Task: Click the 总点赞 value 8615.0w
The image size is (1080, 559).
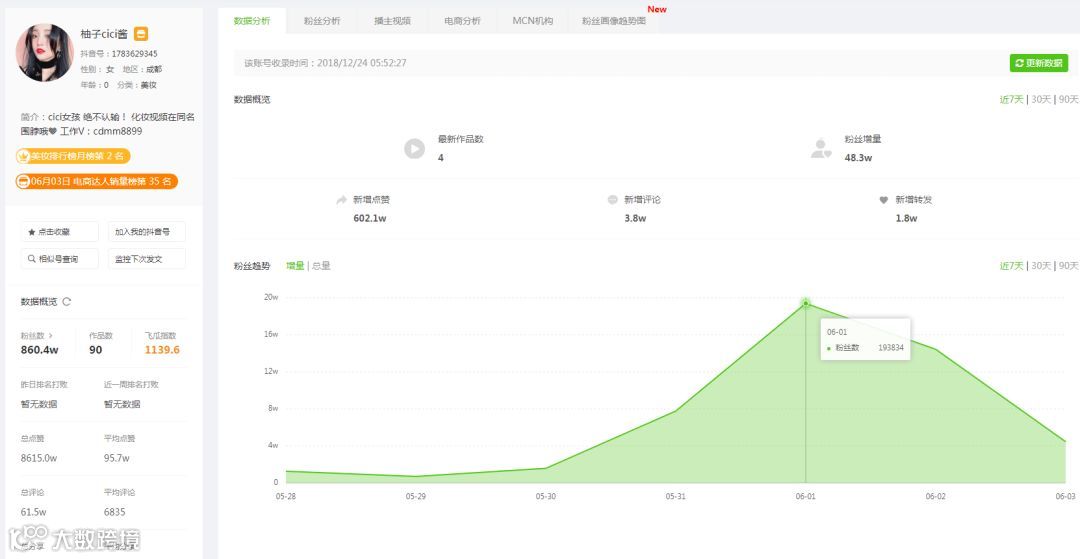Action: tap(39, 458)
